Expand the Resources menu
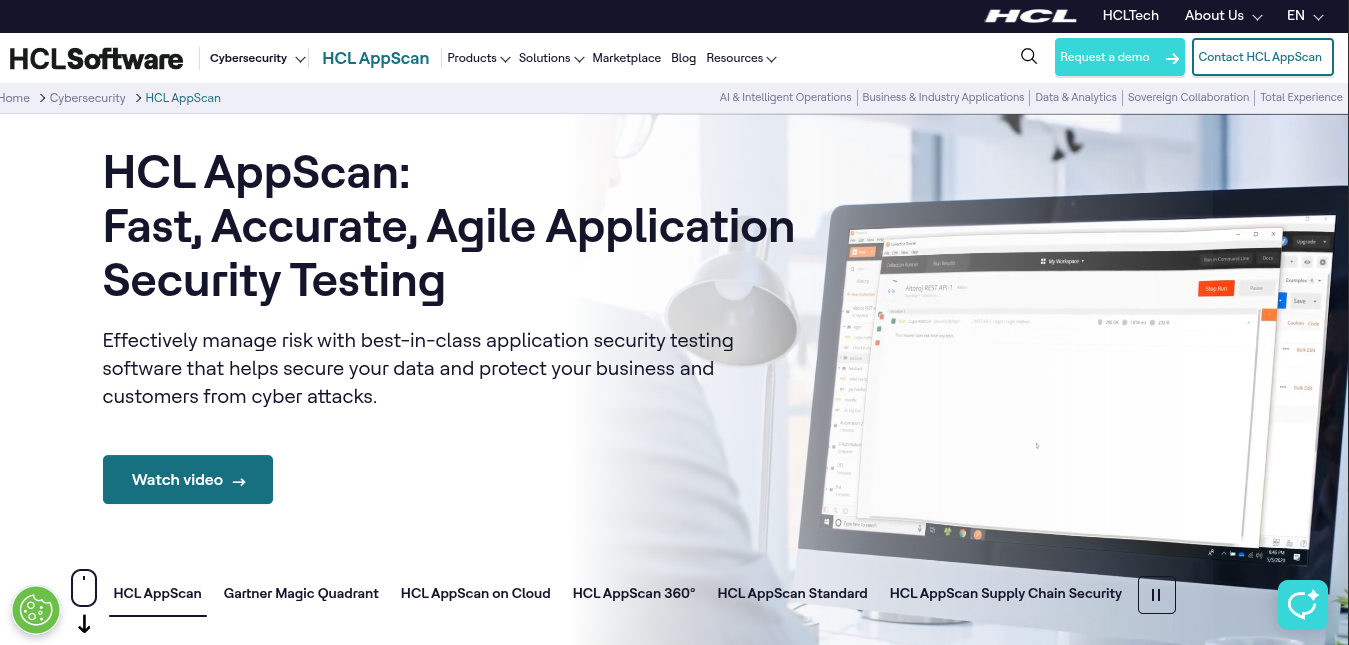The width and height of the screenshot is (1349, 645). pos(741,58)
